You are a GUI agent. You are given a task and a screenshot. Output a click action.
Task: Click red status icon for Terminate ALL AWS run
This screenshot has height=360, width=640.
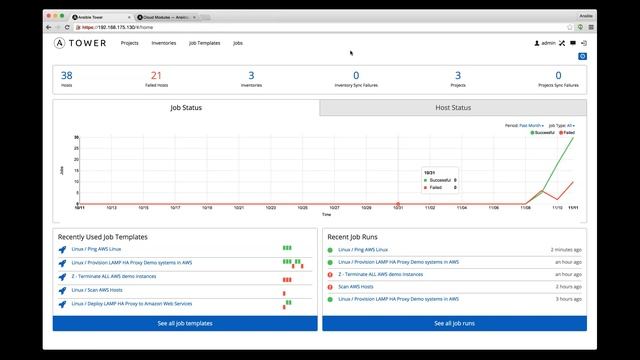[330, 275]
